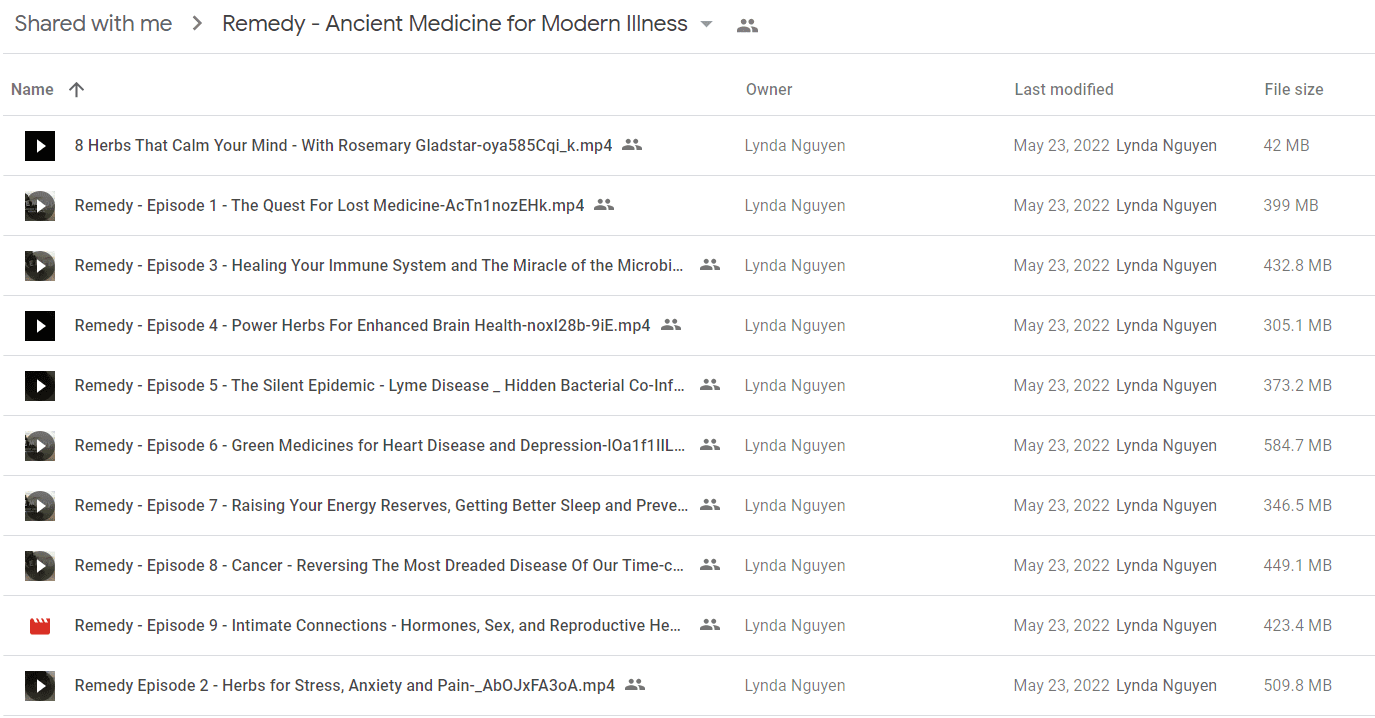Sort by File size column header
The height and width of the screenshot is (718, 1375).
(1294, 89)
